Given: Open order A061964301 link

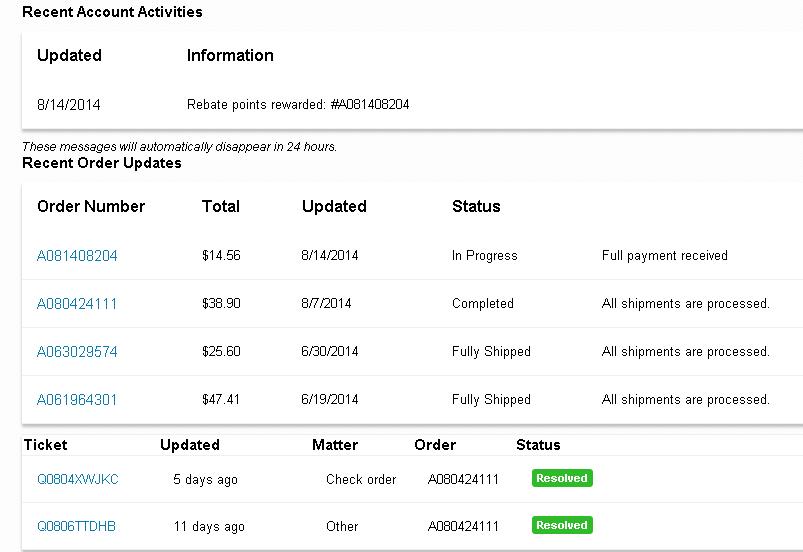Looking at the screenshot, I should pyautogui.click(x=77, y=400).
